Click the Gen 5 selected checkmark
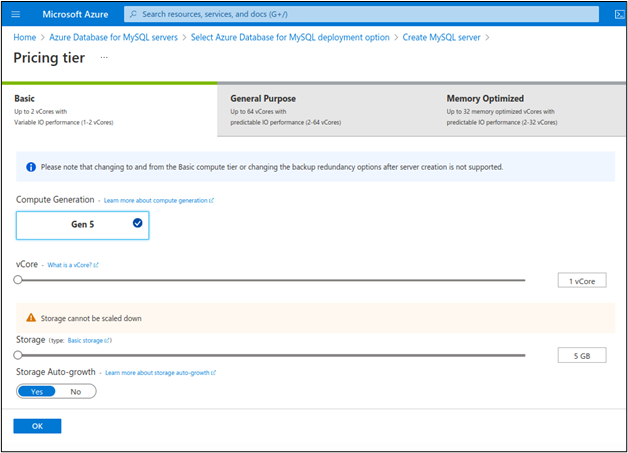The width and height of the screenshot is (628, 453). tap(137, 223)
